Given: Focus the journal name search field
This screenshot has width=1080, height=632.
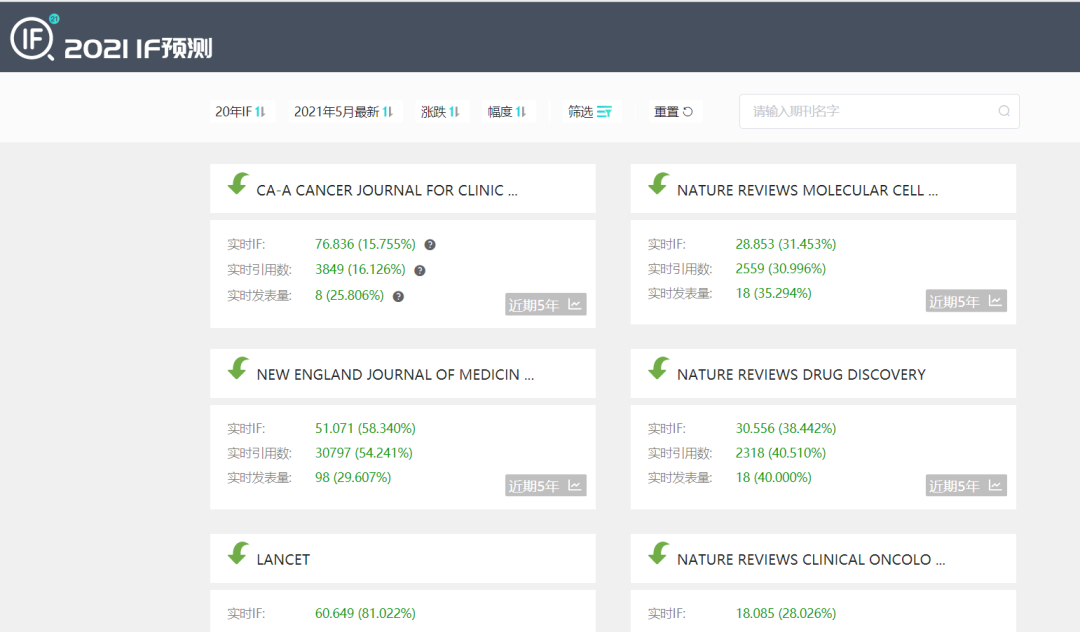Looking at the screenshot, I should pyautogui.click(x=879, y=112).
